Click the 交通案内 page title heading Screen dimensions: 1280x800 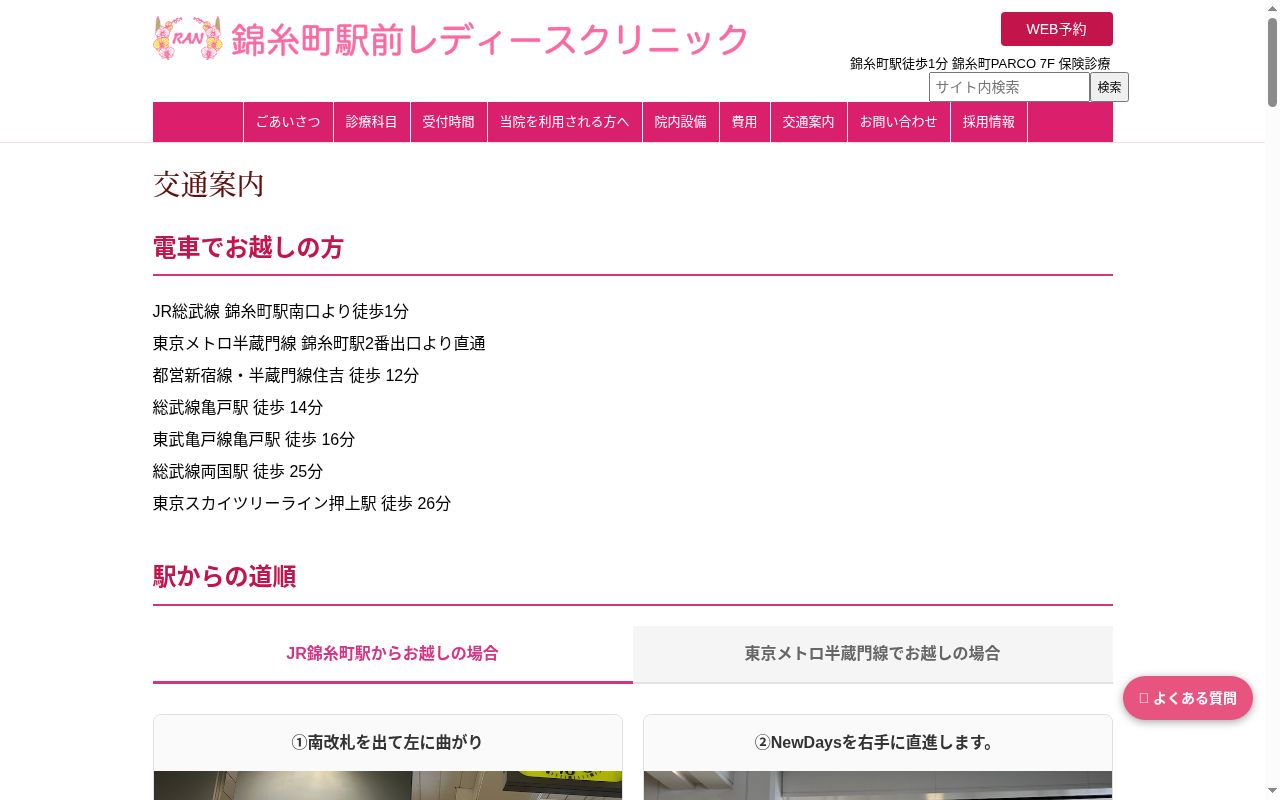coord(209,185)
